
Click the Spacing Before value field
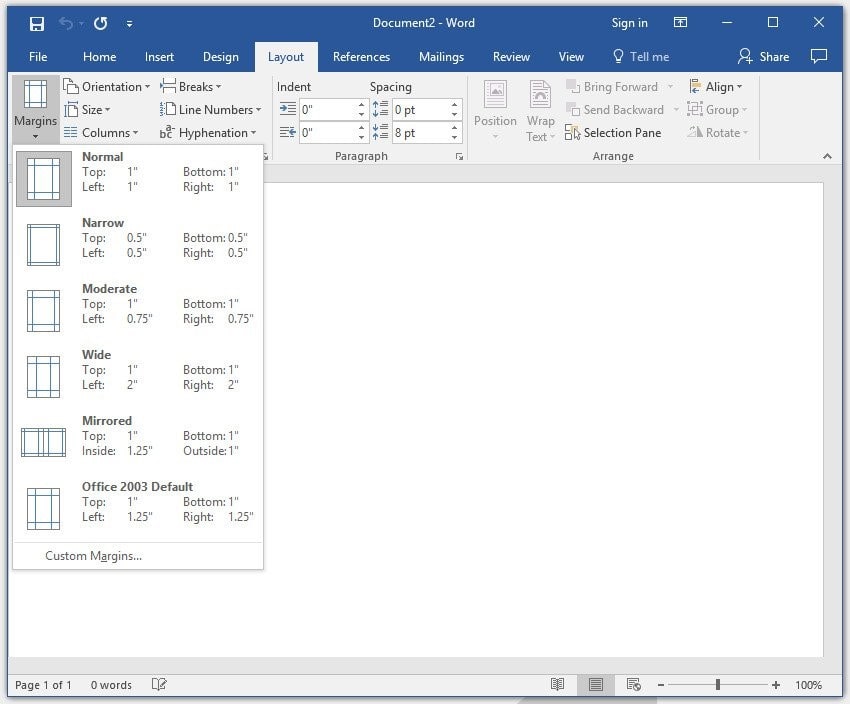coord(421,110)
